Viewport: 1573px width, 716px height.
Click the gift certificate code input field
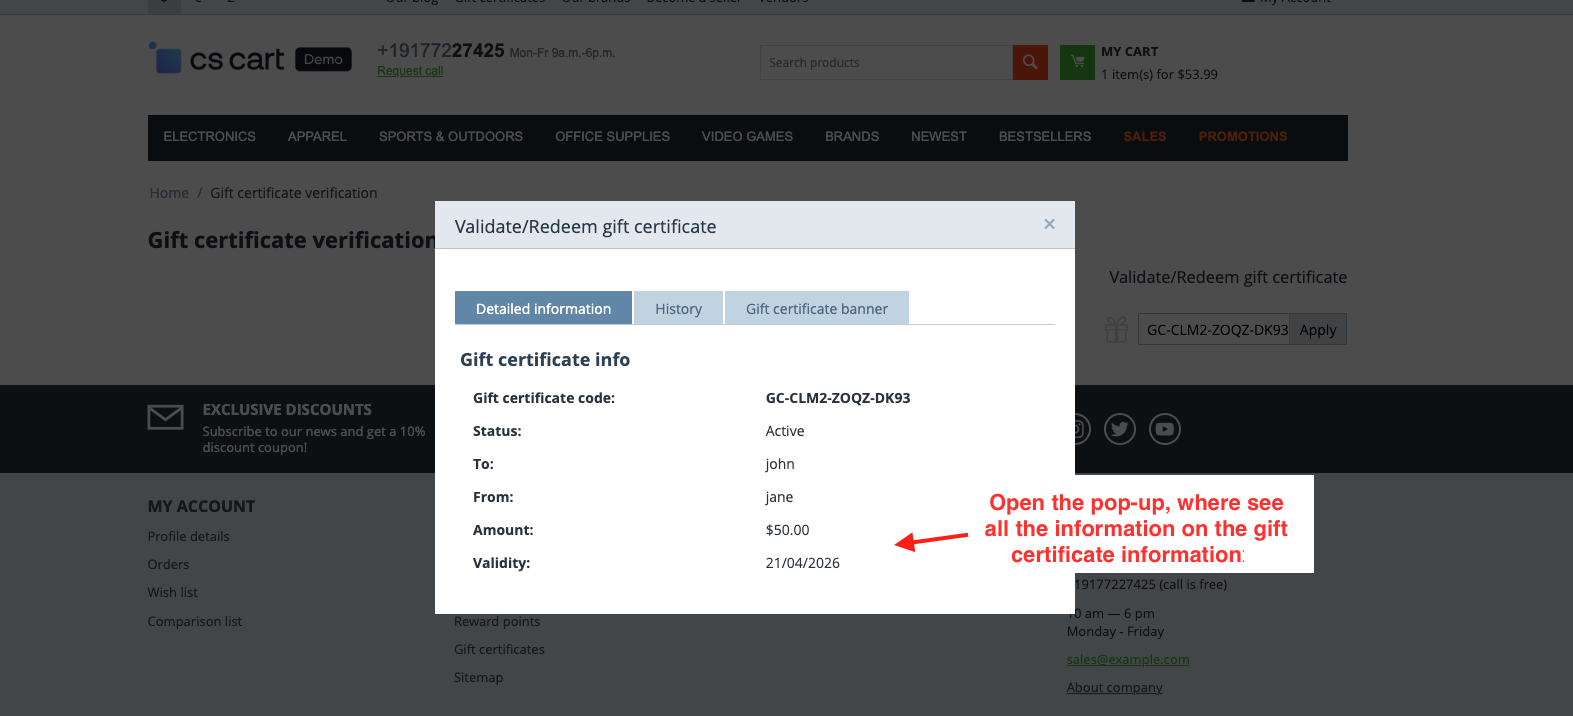(x=1214, y=330)
